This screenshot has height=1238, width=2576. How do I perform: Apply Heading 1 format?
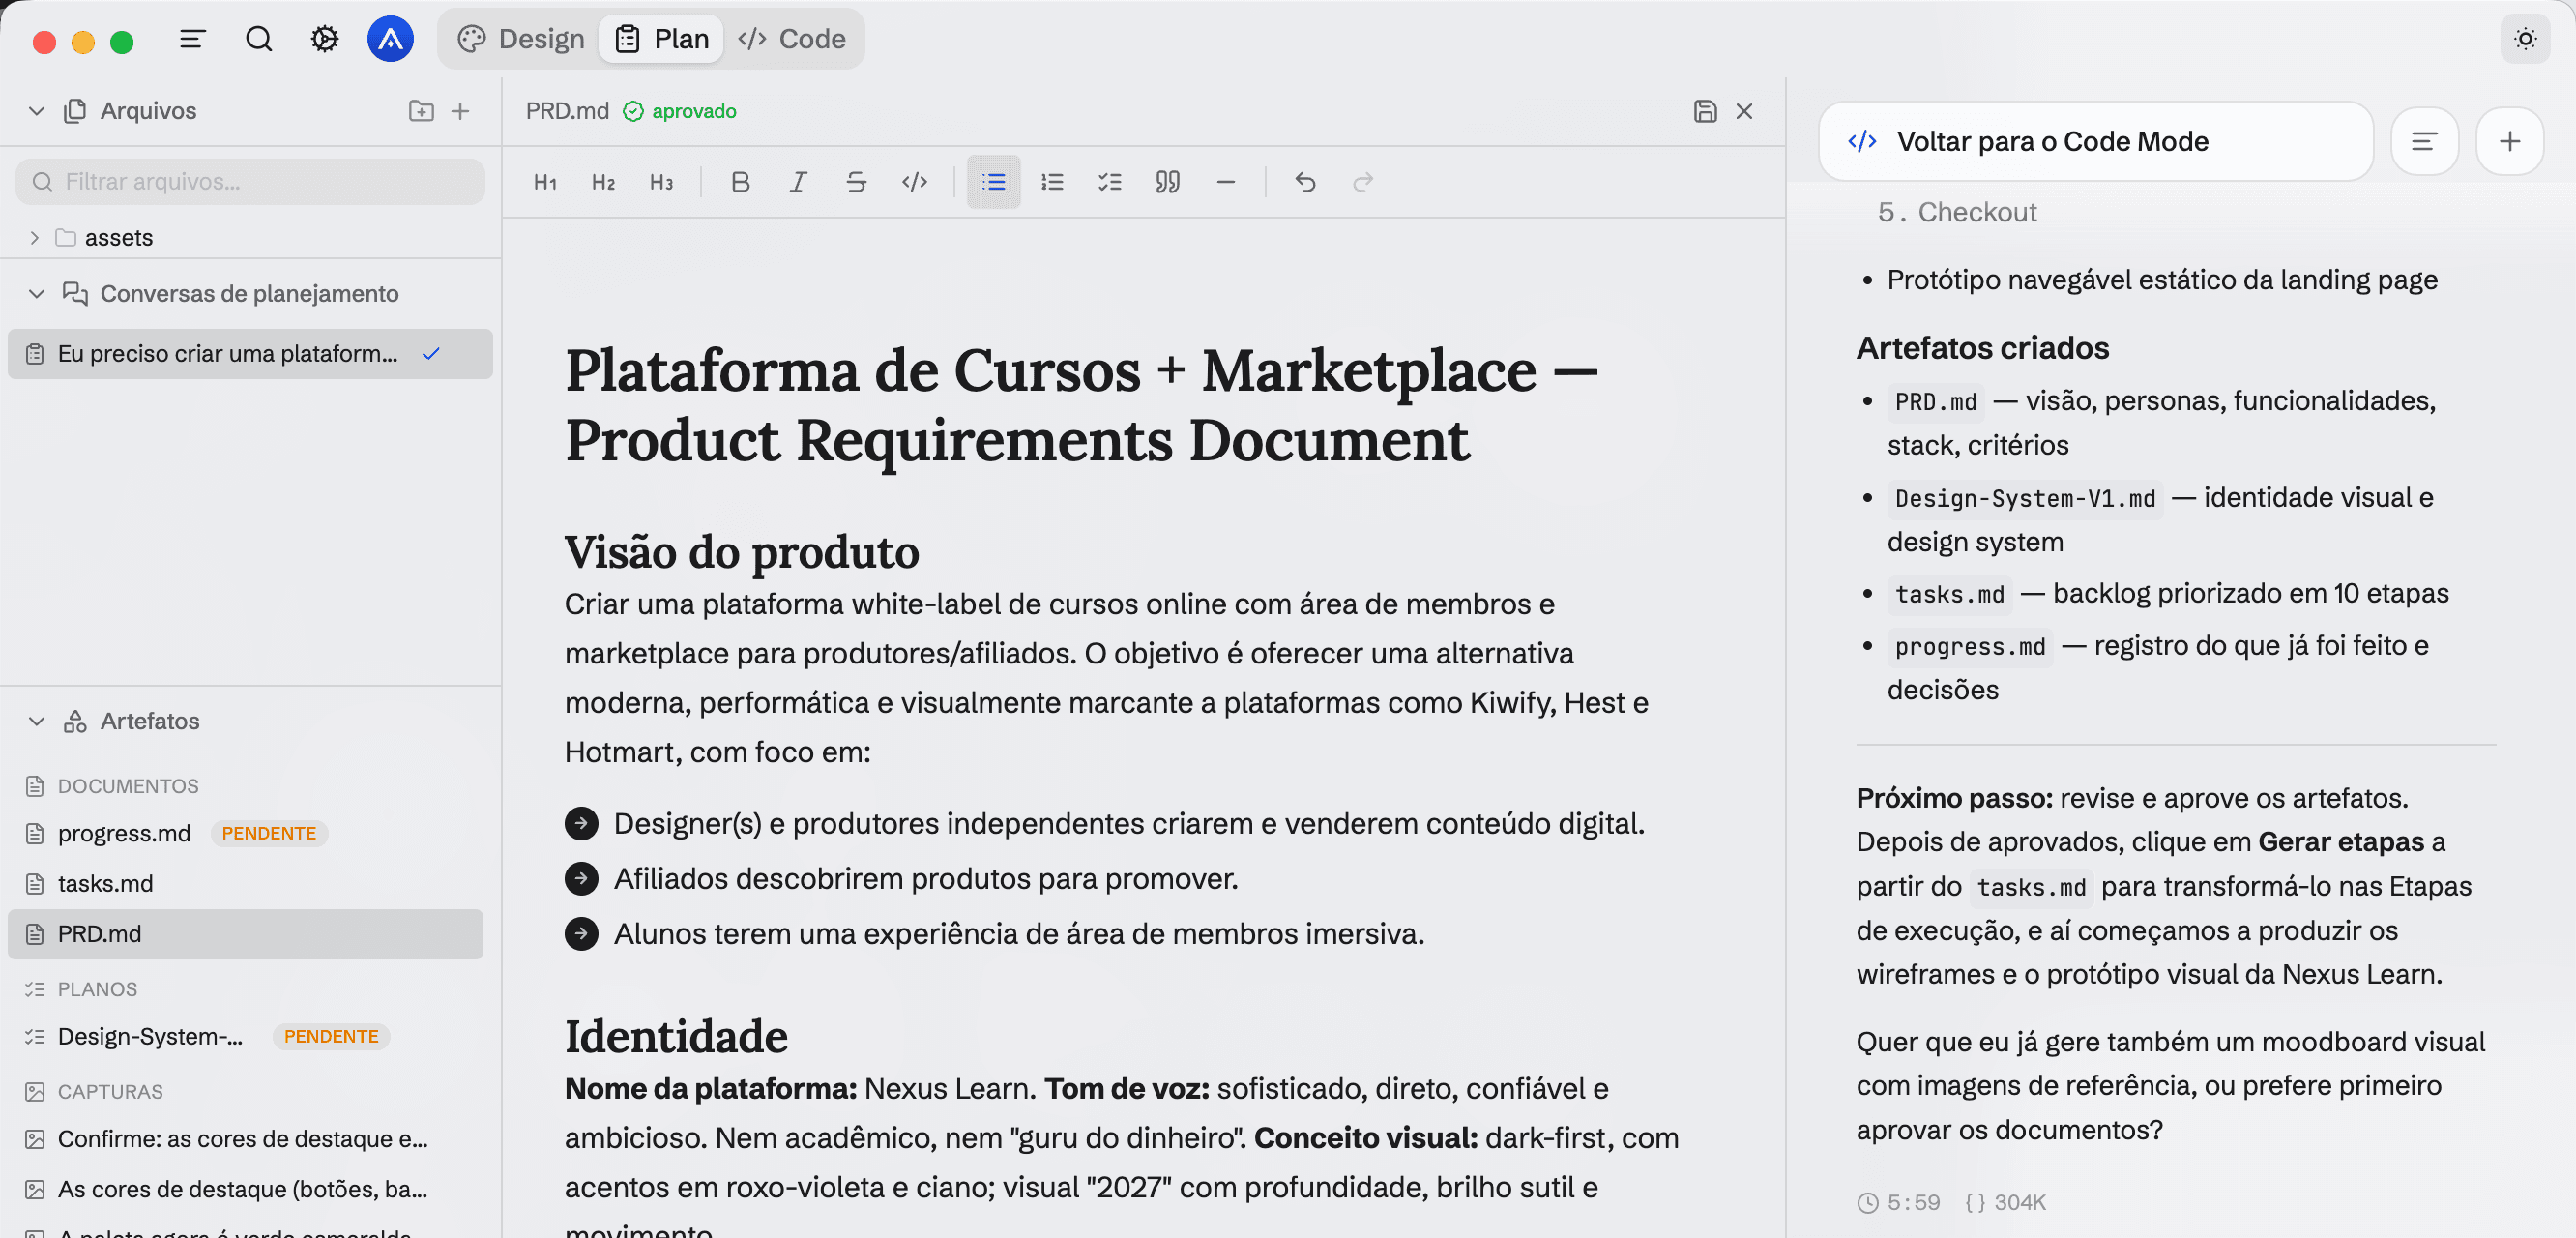(x=545, y=182)
